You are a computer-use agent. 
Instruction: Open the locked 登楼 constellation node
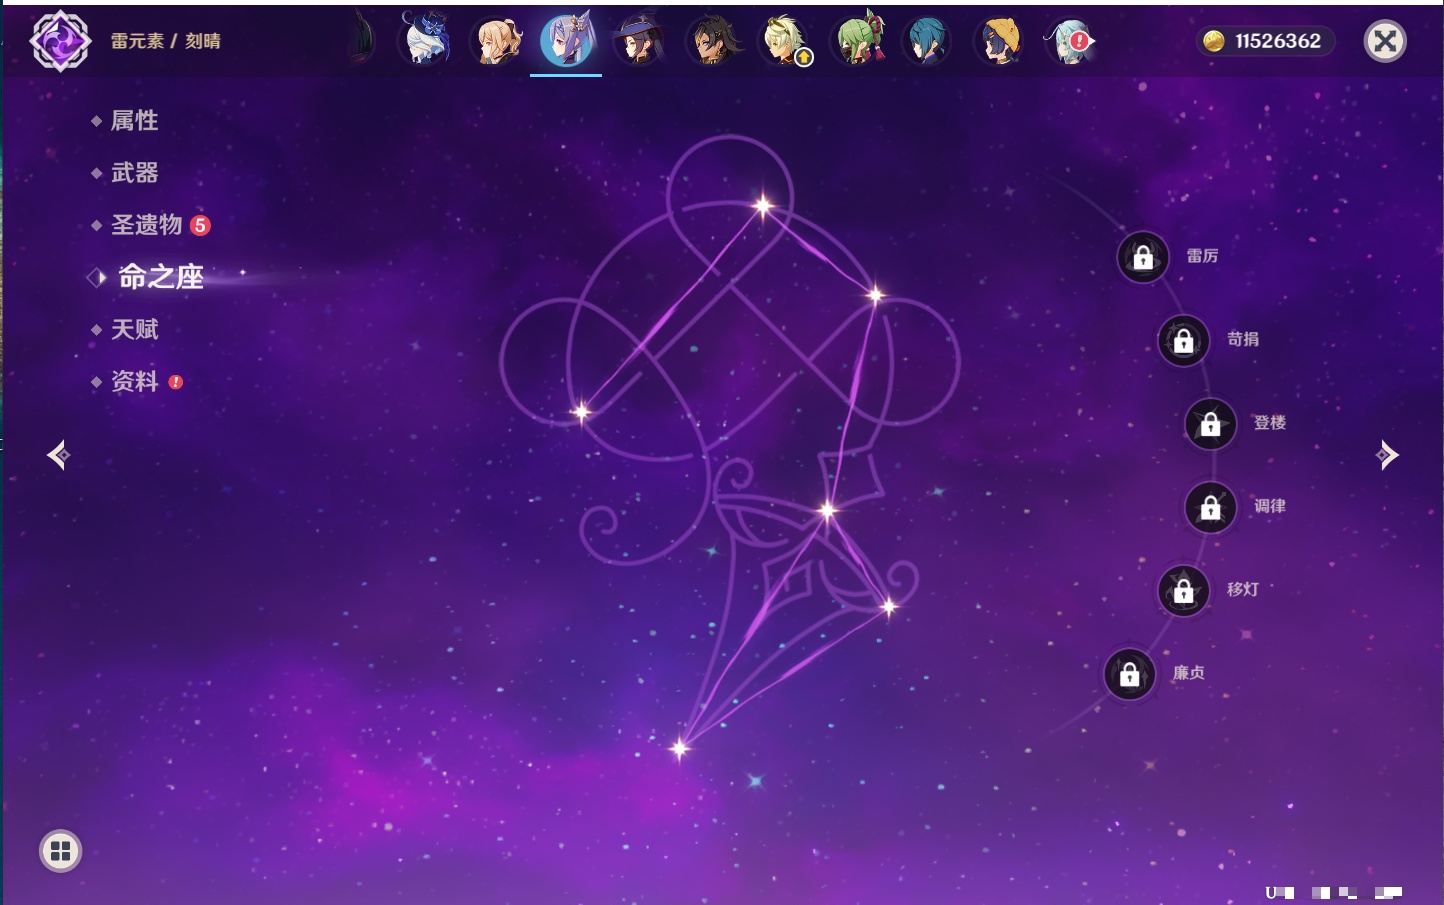[x=1211, y=423]
